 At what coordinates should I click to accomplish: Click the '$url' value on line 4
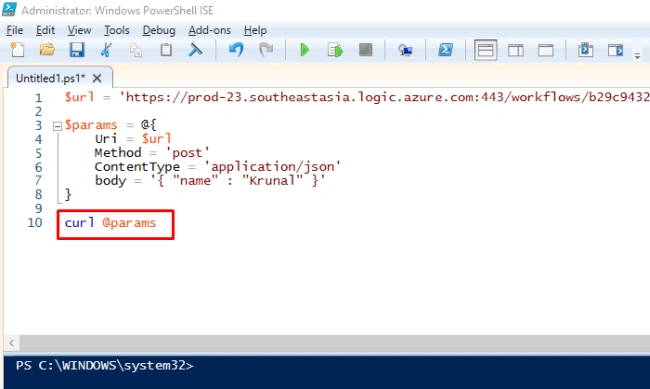(x=156, y=139)
